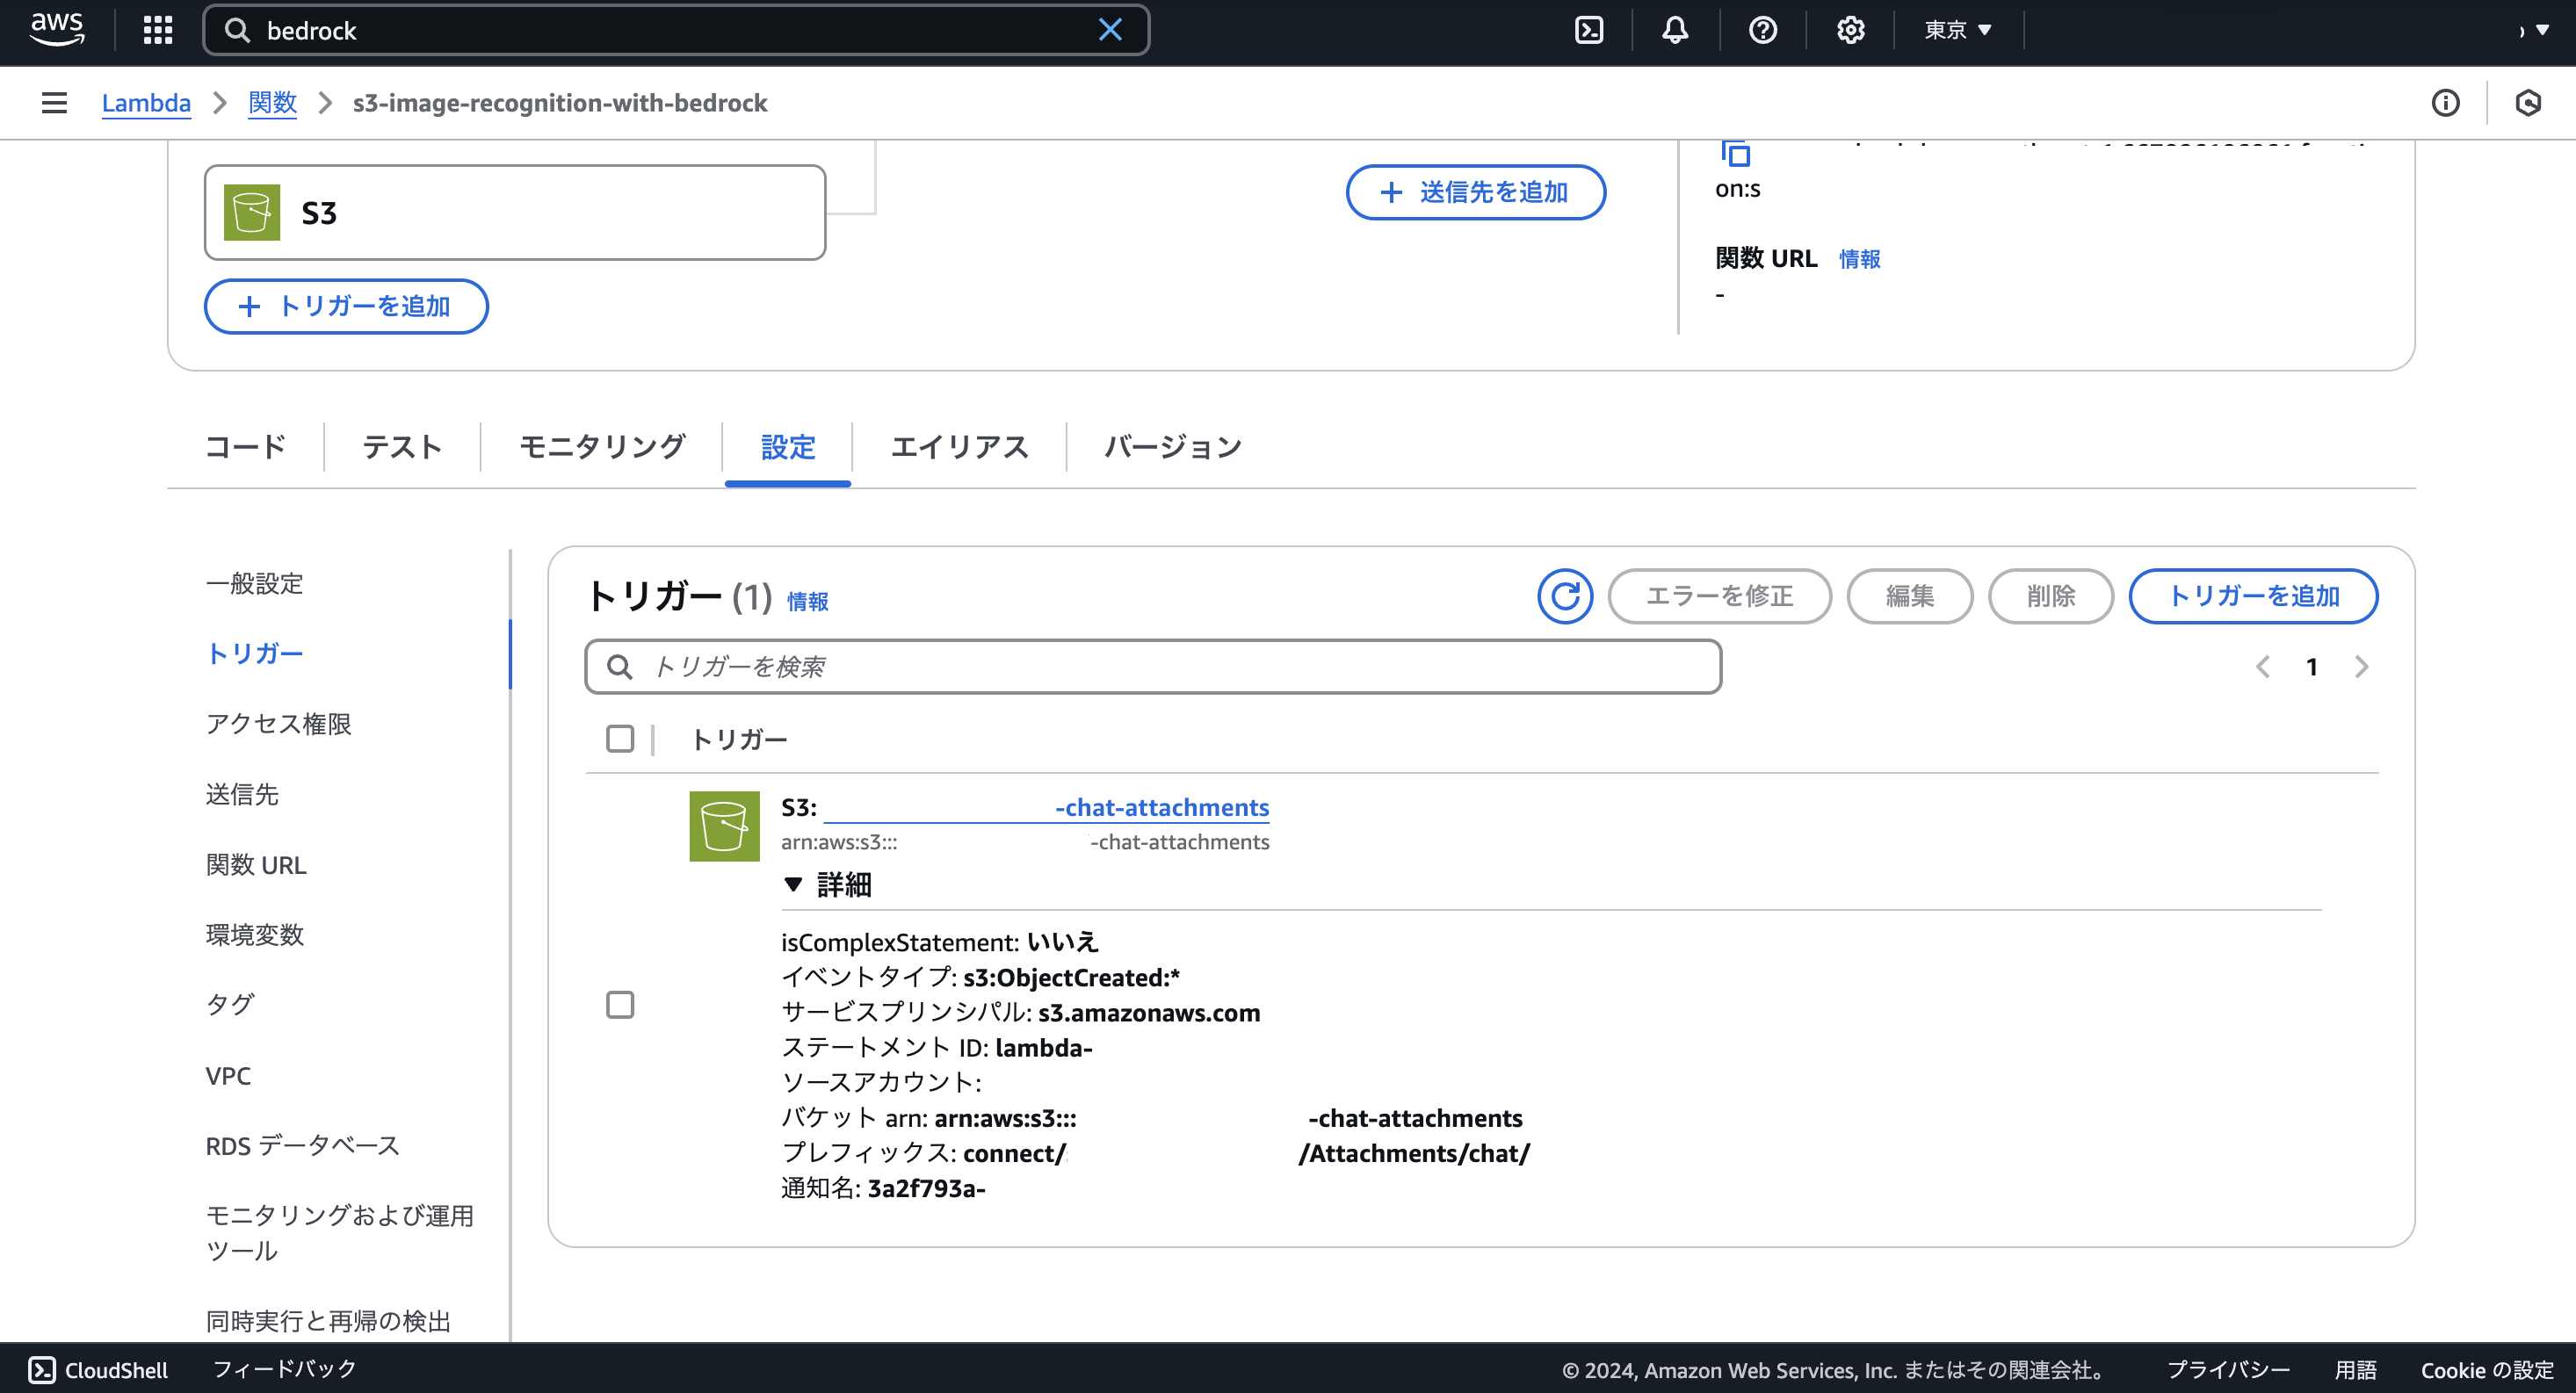Refresh the triggers list
Screen dimensions: 2576x1393
1564,596
